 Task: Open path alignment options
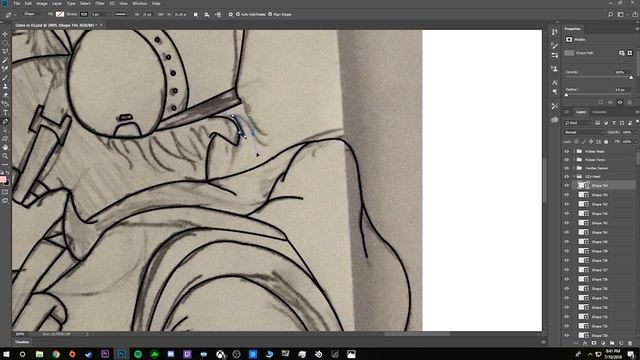click(207, 15)
